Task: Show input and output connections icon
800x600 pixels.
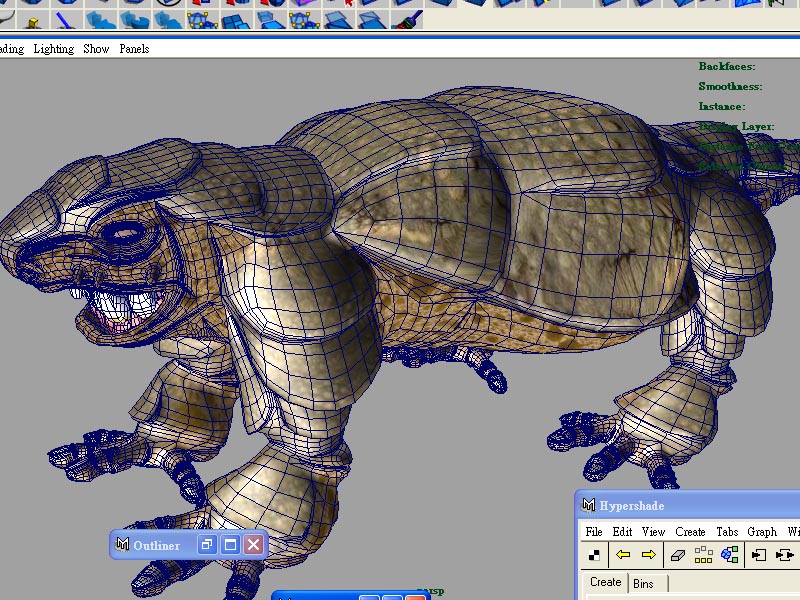Action: tap(785, 555)
